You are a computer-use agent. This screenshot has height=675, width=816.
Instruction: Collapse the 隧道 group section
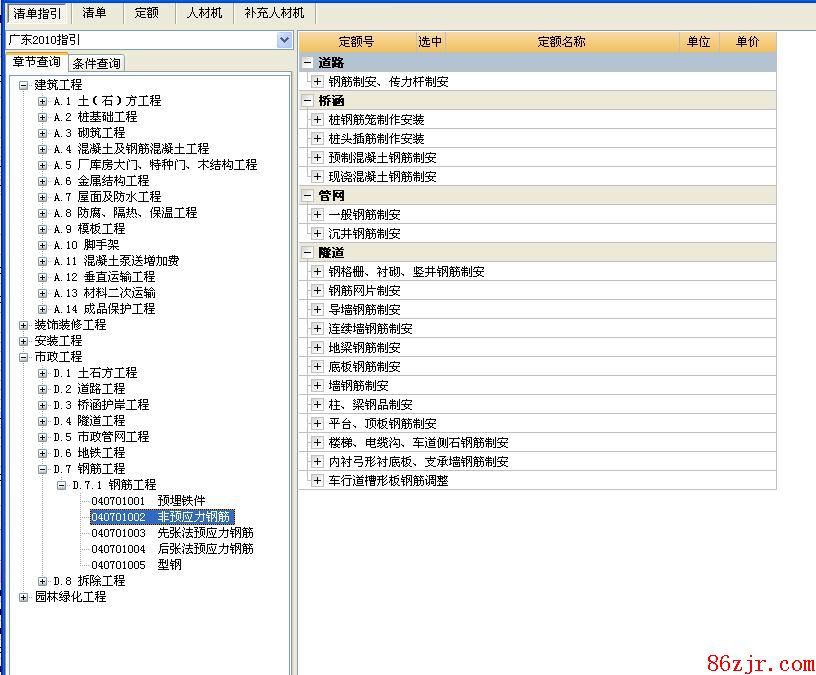[308, 253]
